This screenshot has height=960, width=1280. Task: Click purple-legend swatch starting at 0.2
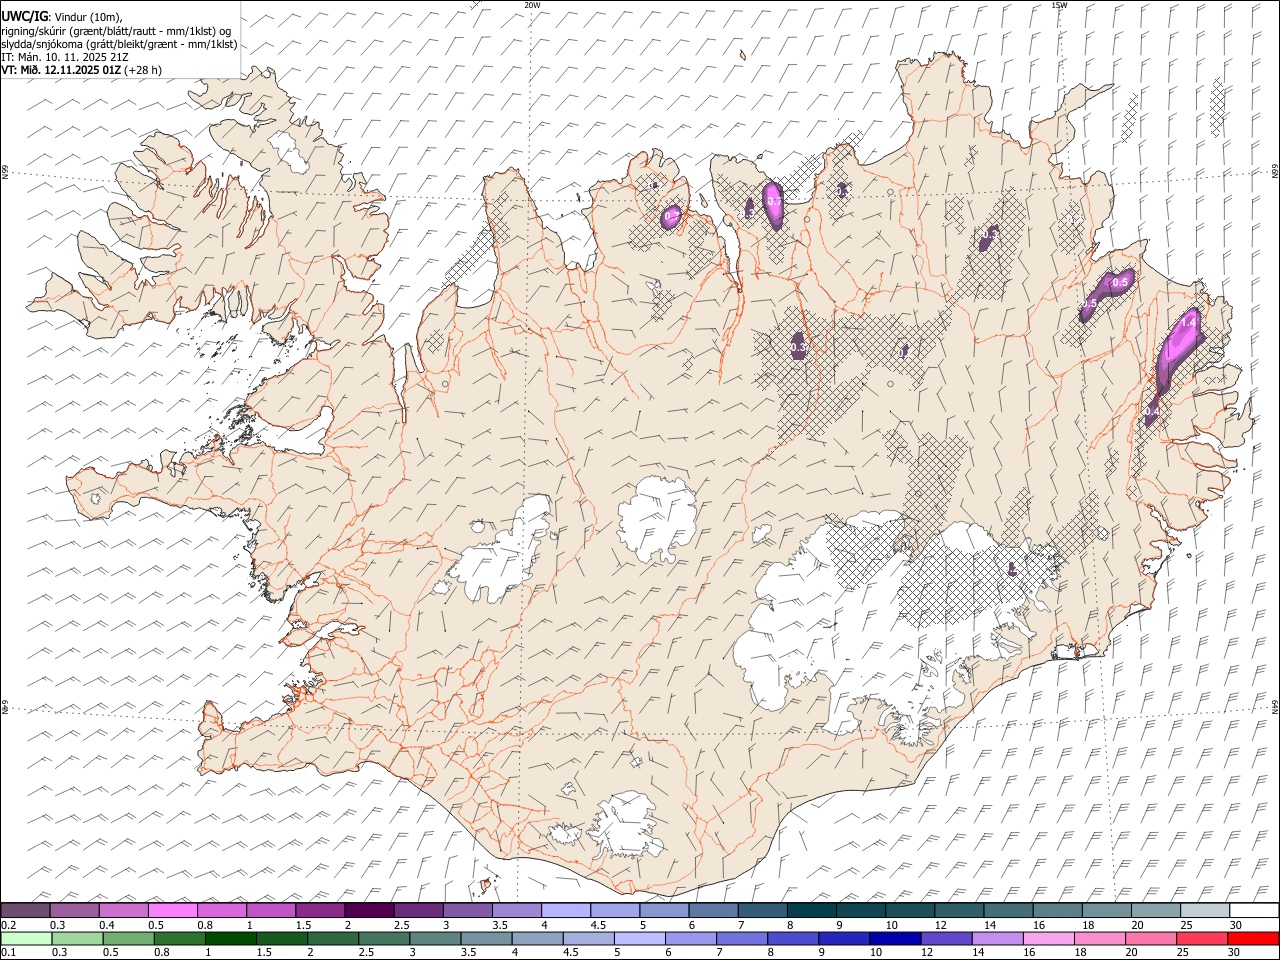coord(25,910)
